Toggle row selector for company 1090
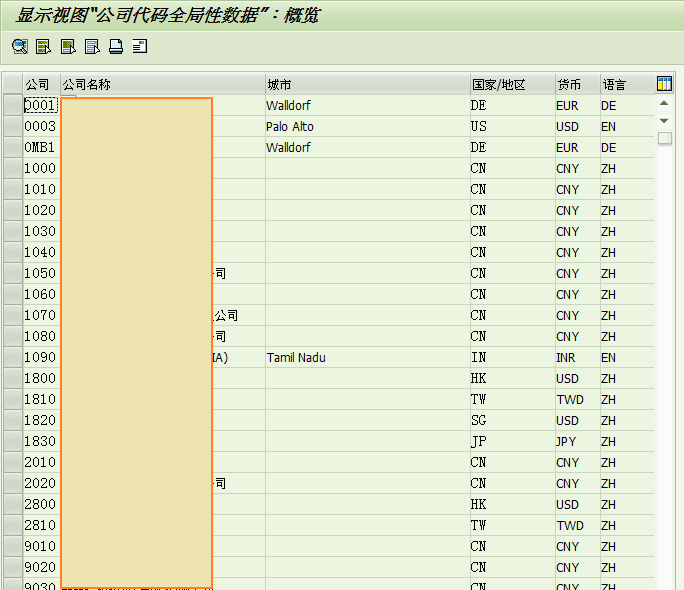 coord(13,357)
